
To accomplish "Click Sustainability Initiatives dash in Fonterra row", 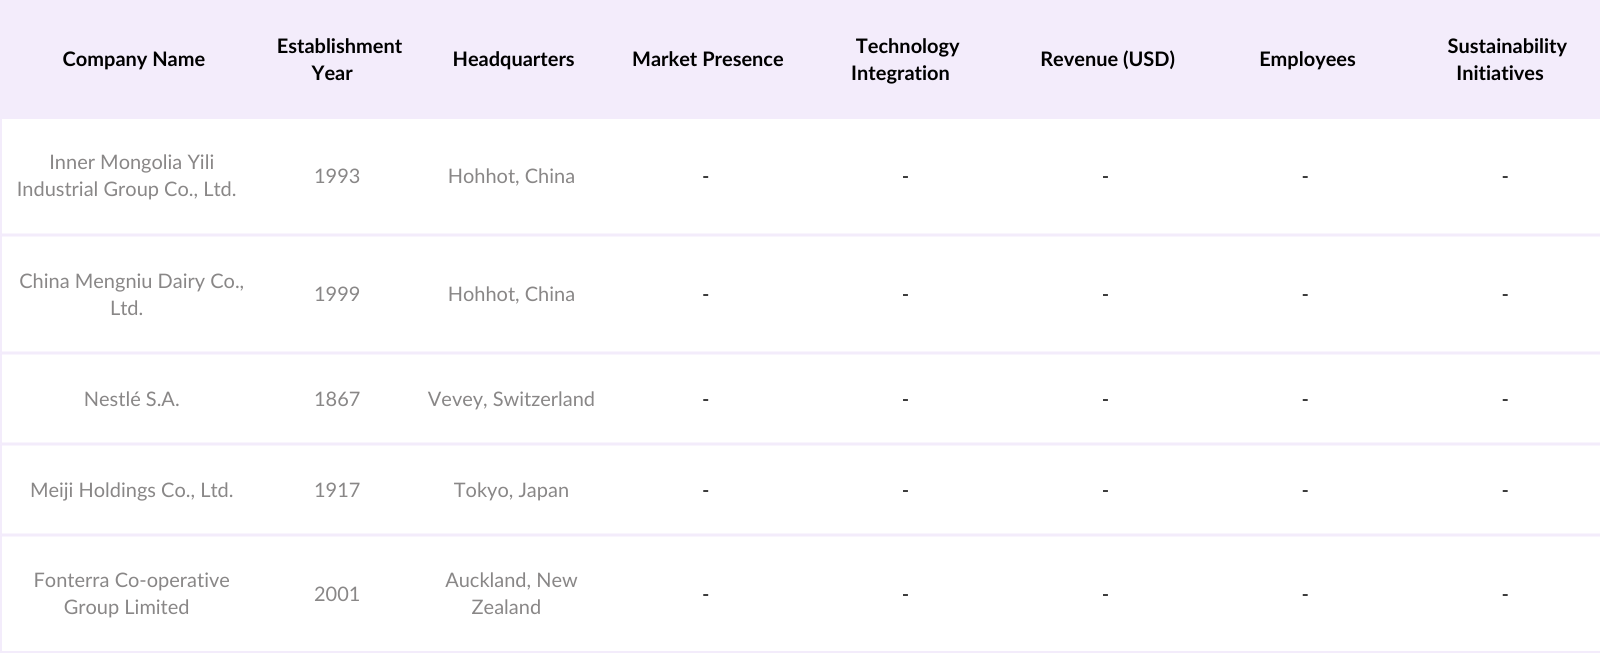I will (1505, 594).
